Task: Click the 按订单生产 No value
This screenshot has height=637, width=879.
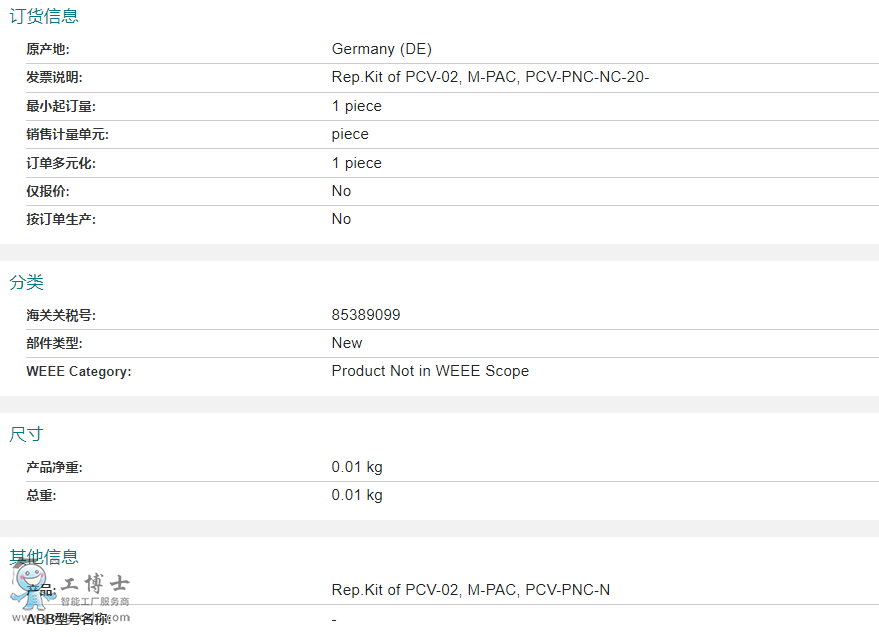Action: click(341, 219)
